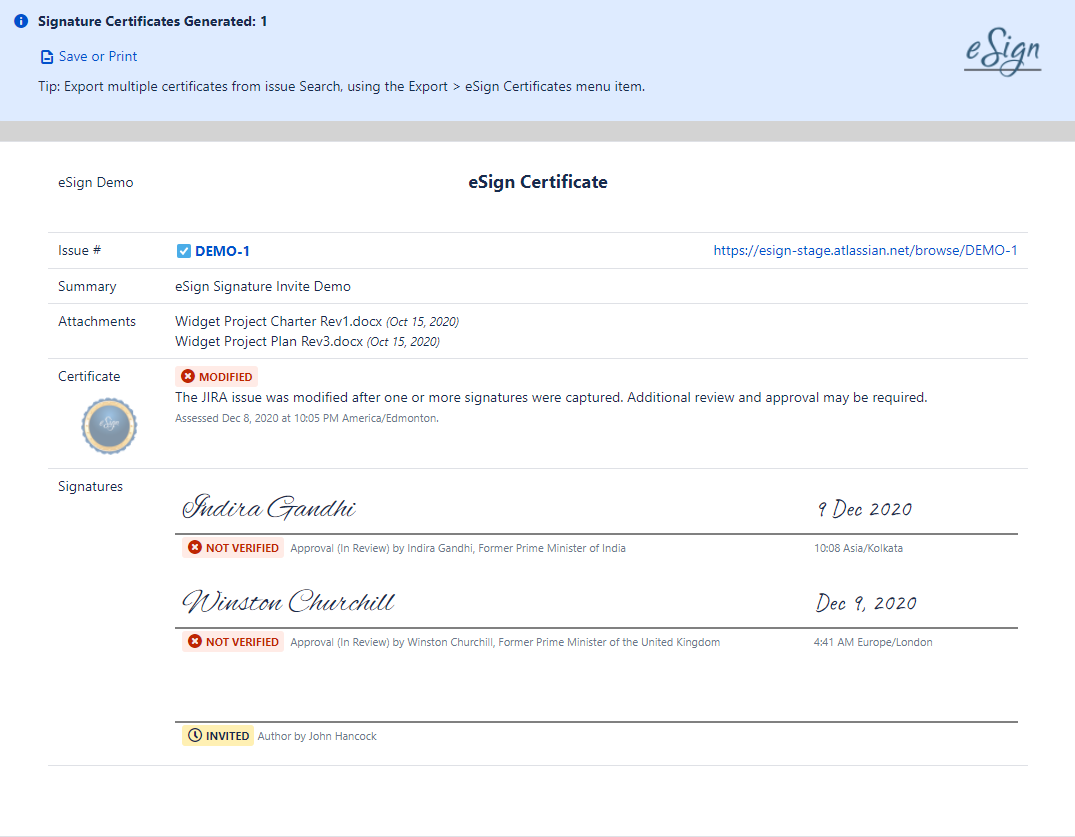The height and width of the screenshot is (837, 1075).
Task: Click the eSign certificate seal badge
Action: tap(108, 425)
